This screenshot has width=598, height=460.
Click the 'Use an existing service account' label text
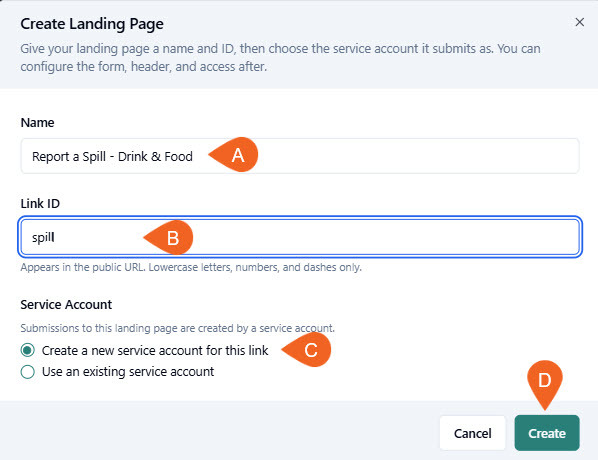pyautogui.click(x=128, y=372)
